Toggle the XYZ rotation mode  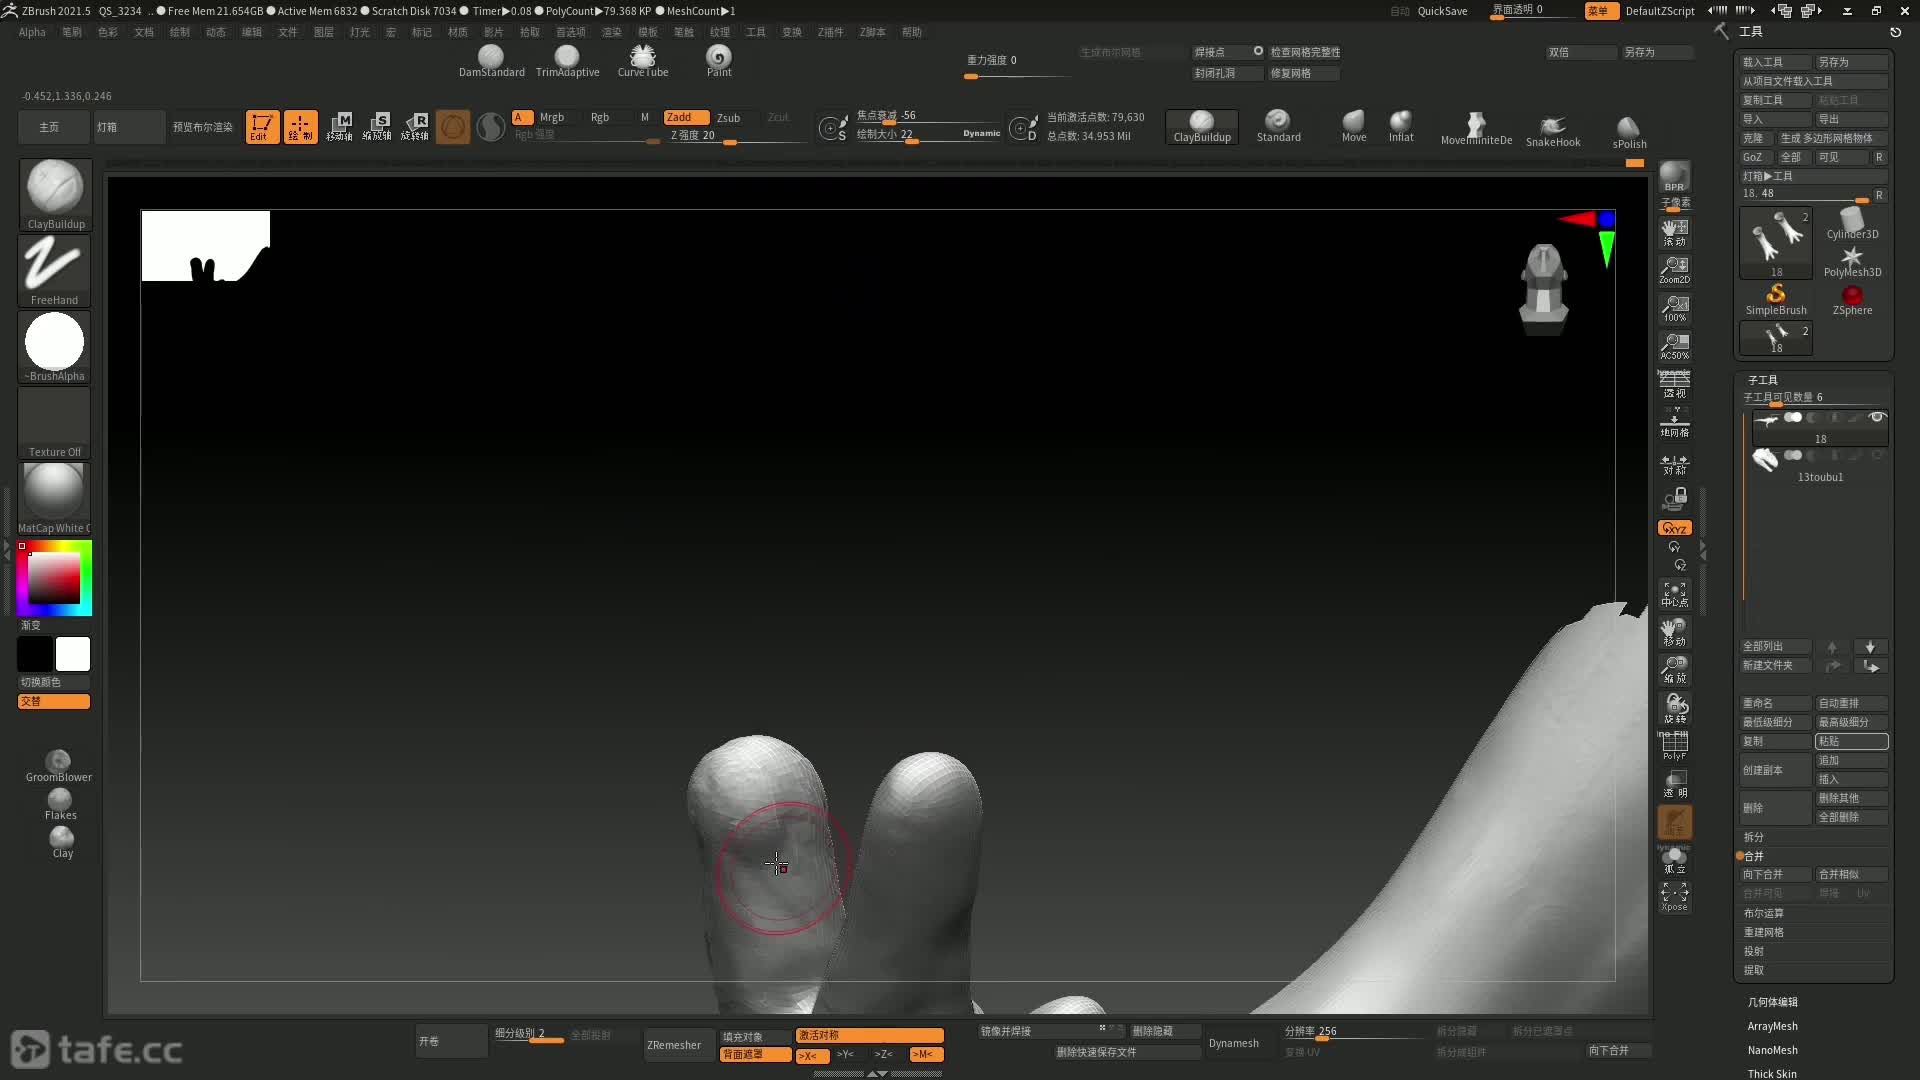point(1674,528)
